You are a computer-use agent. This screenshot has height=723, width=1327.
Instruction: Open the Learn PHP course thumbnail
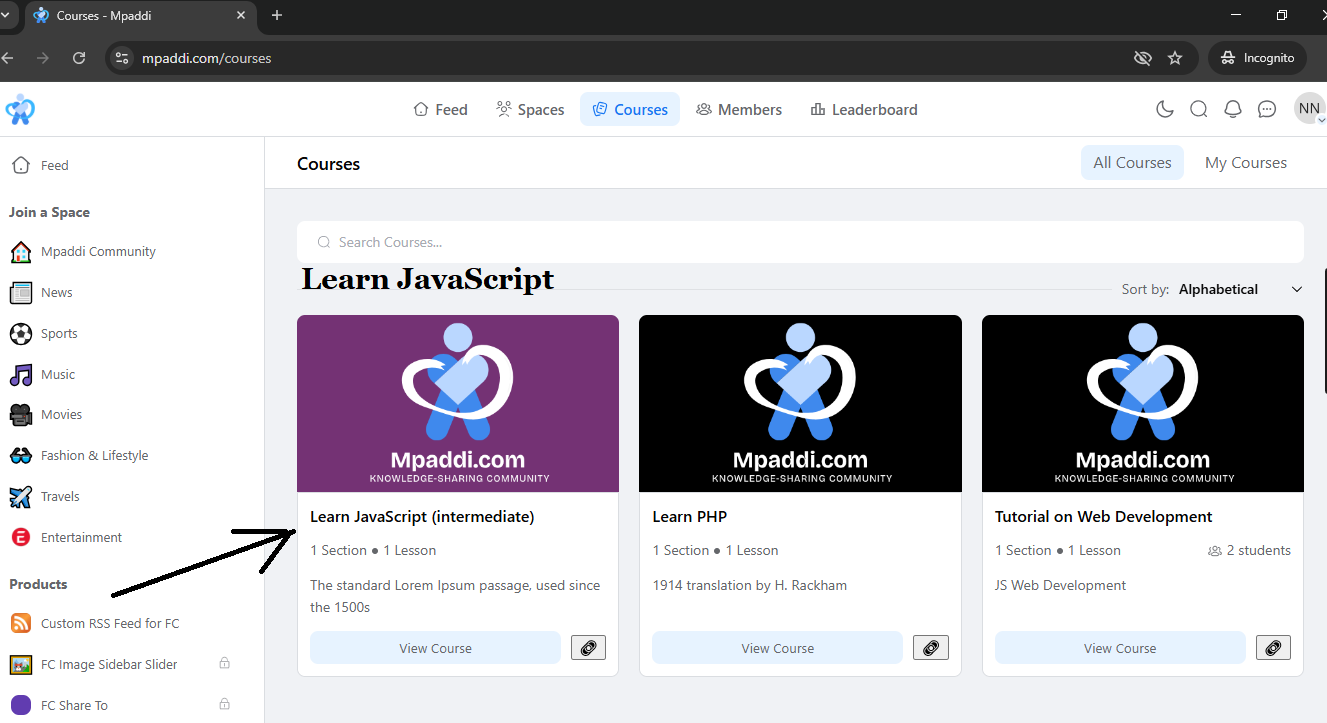(x=800, y=404)
